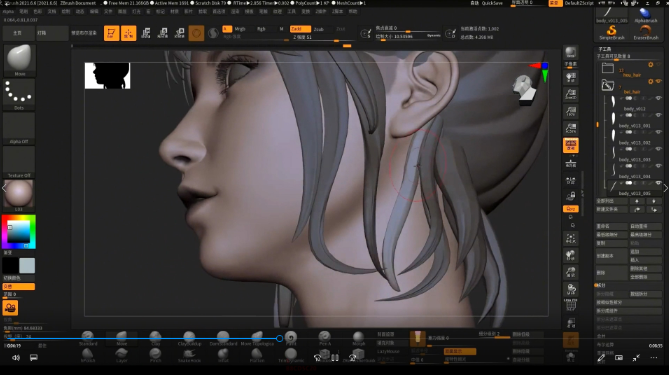Image resolution: width=669 pixels, height=375 pixels.
Task: Select the light blue main color swatch
Action: coord(27,265)
